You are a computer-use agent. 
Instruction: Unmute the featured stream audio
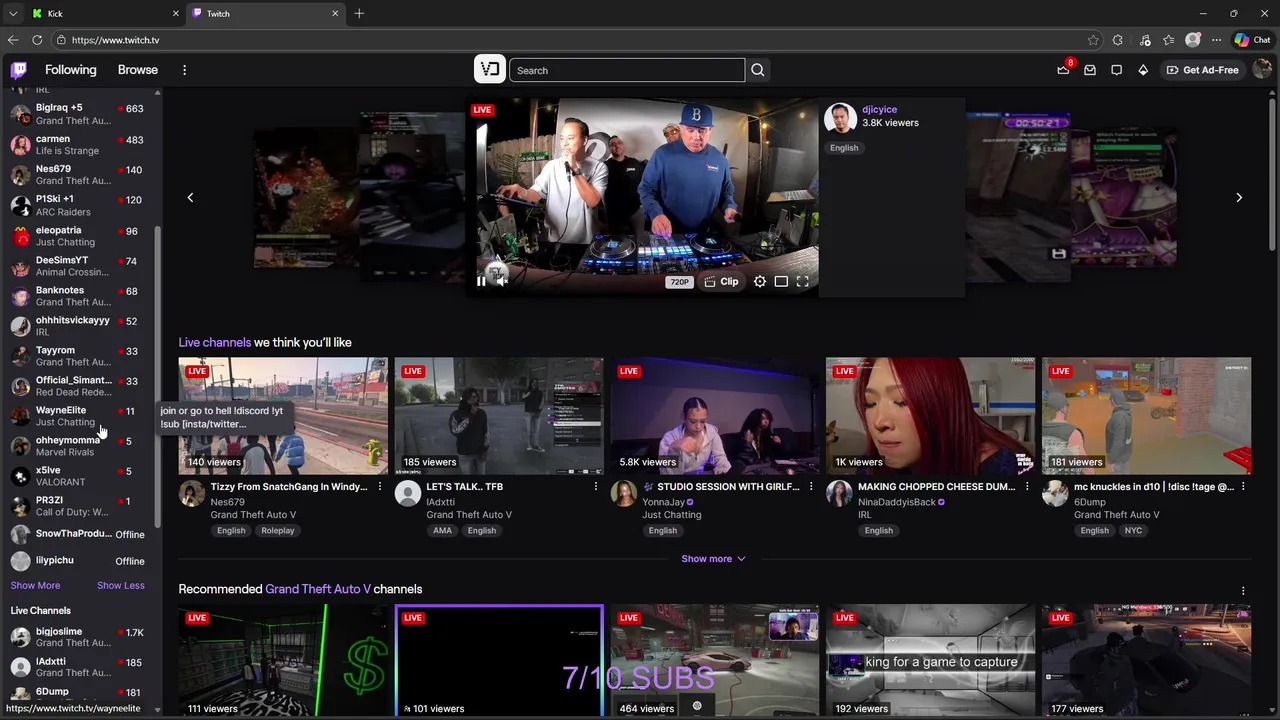(x=502, y=282)
